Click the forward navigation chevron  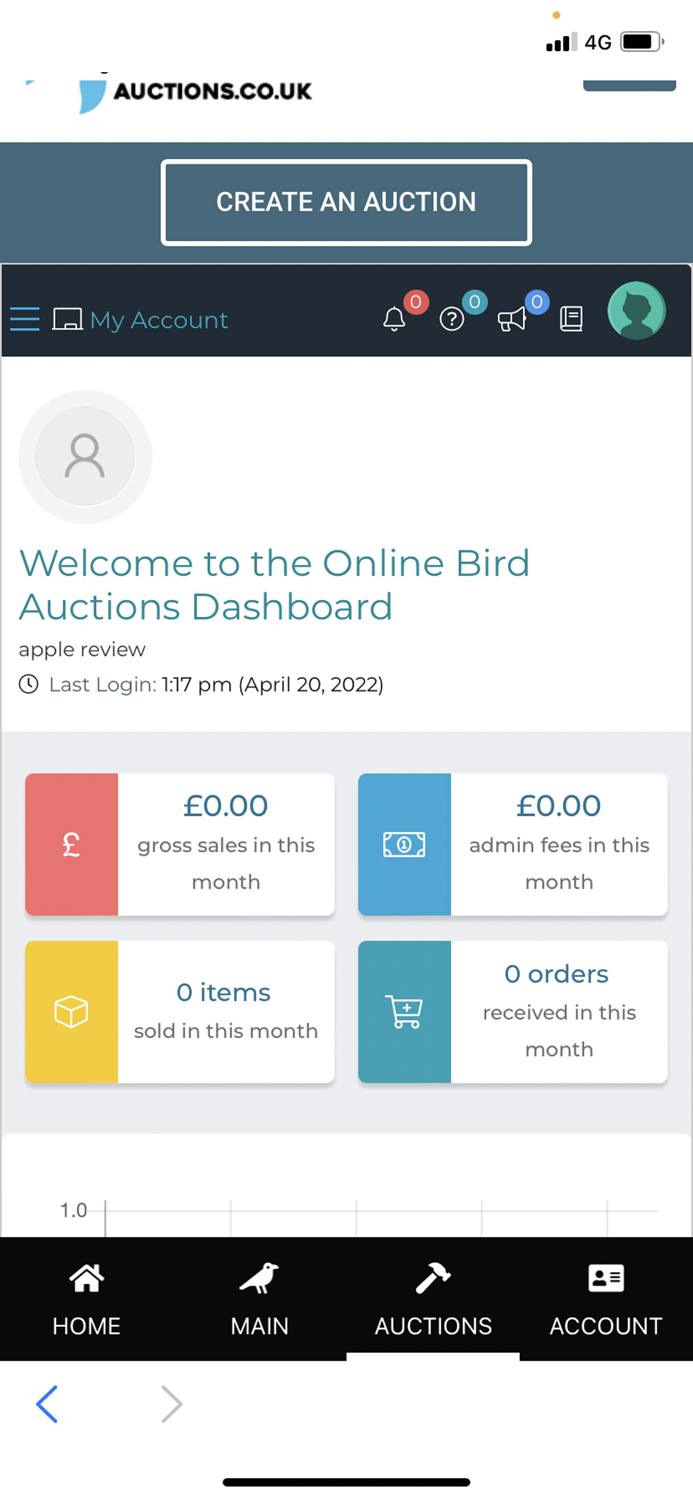(x=170, y=1404)
